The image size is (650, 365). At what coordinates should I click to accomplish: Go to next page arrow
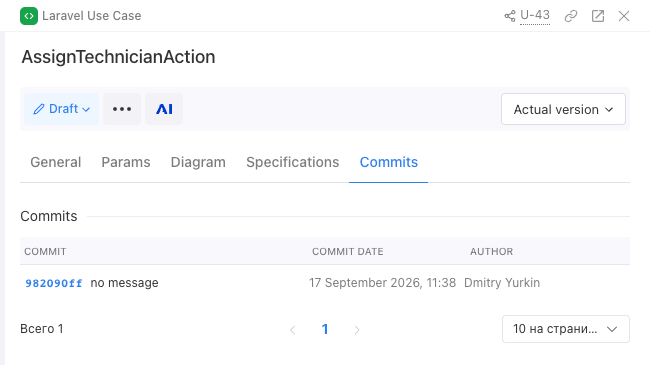357,330
